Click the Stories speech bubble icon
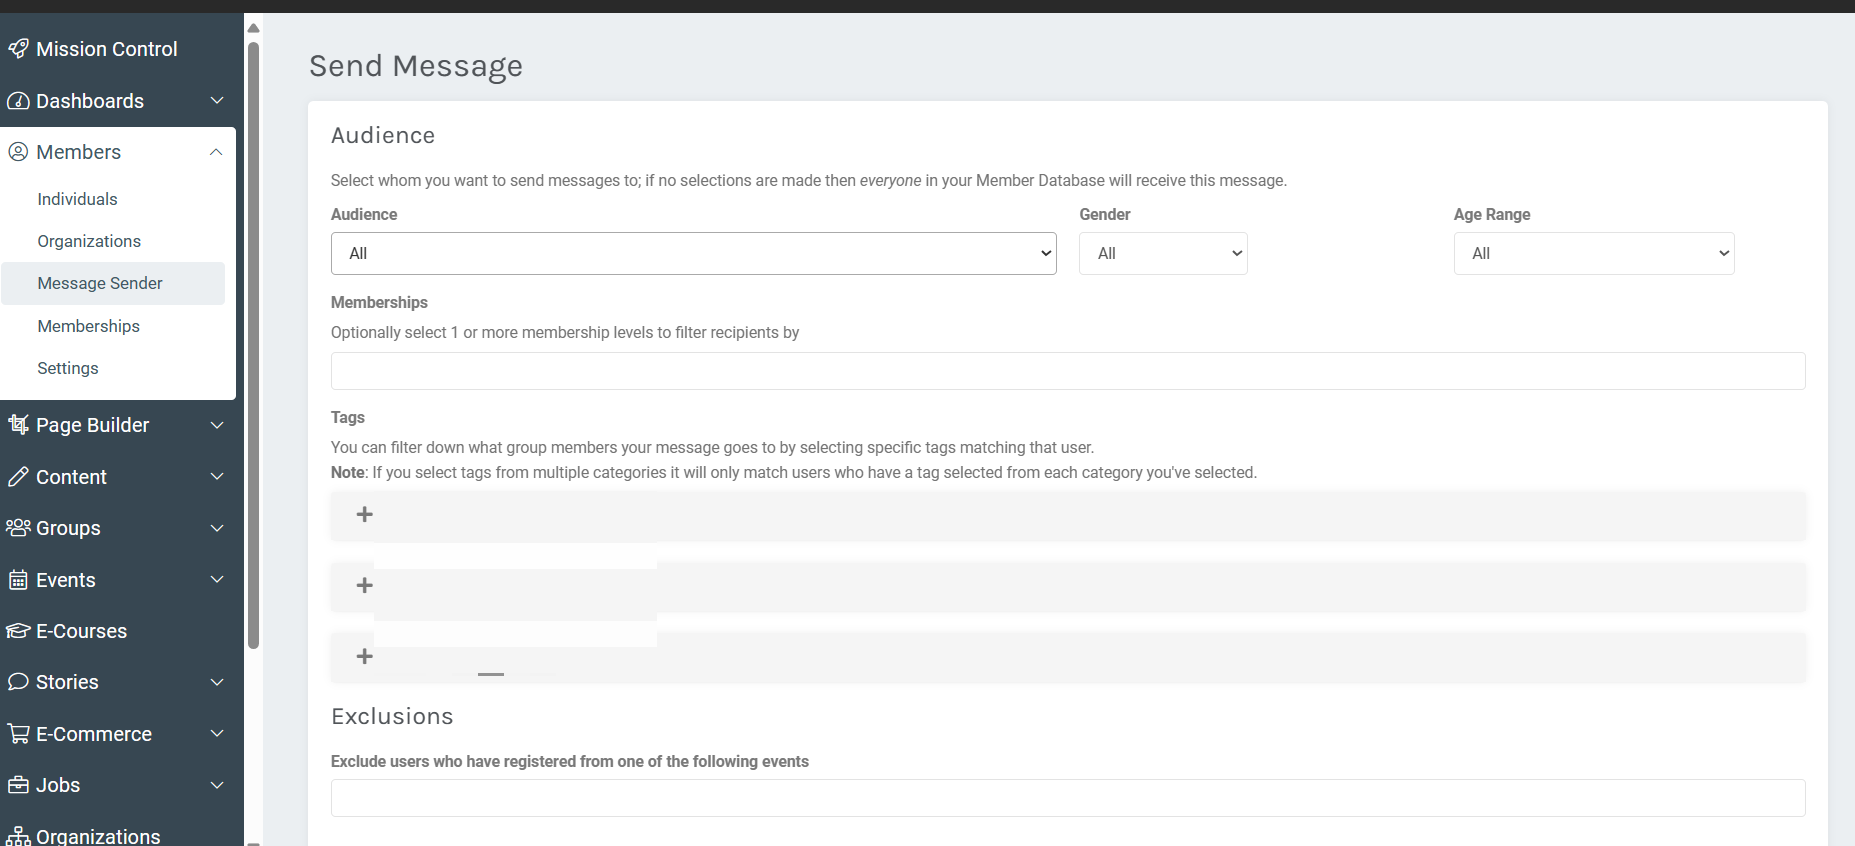The height and width of the screenshot is (846, 1855). coord(18,682)
